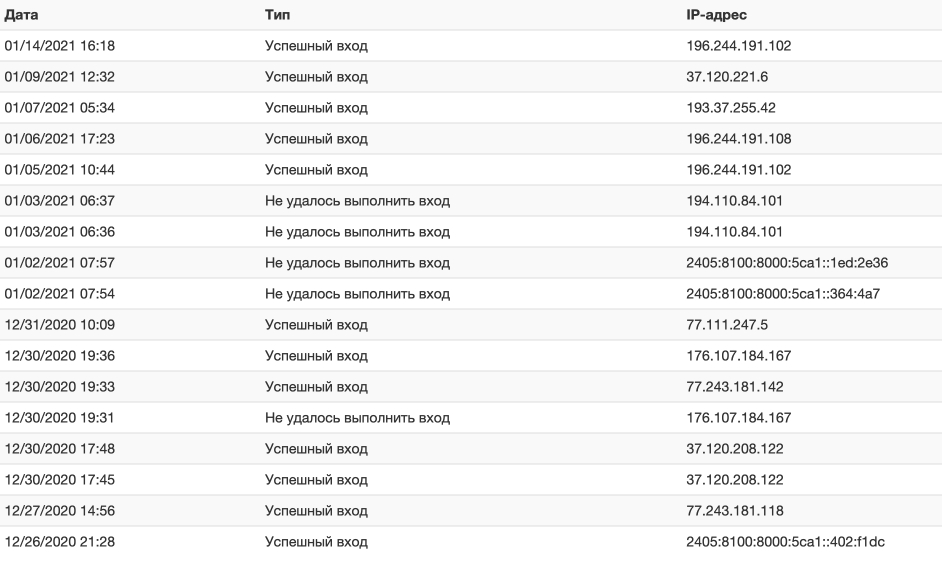Click IPv6 address ending 364:4a7
Screen dimensions: 942x587
783,294
